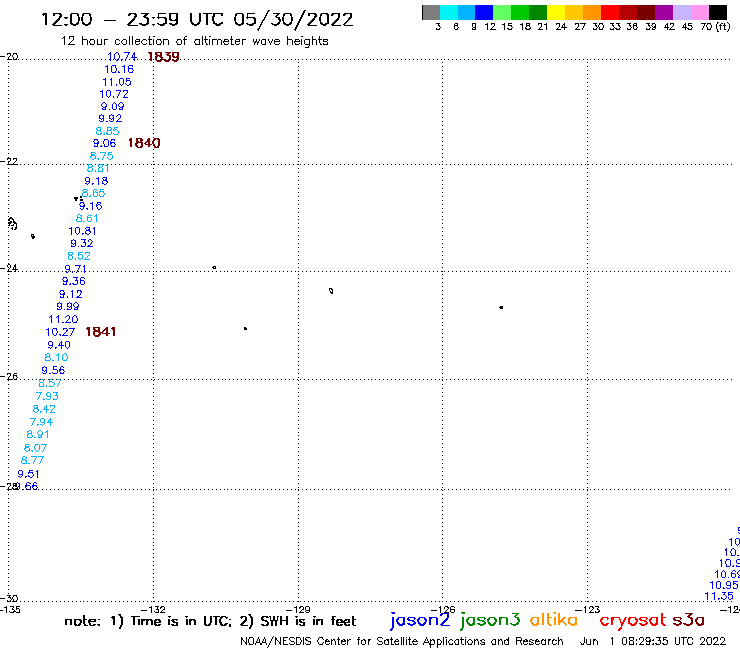Click the generation timestamp 08:29:35 UTC 2022
Viewport: 740px width, 650px height.
tap(673, 641)
